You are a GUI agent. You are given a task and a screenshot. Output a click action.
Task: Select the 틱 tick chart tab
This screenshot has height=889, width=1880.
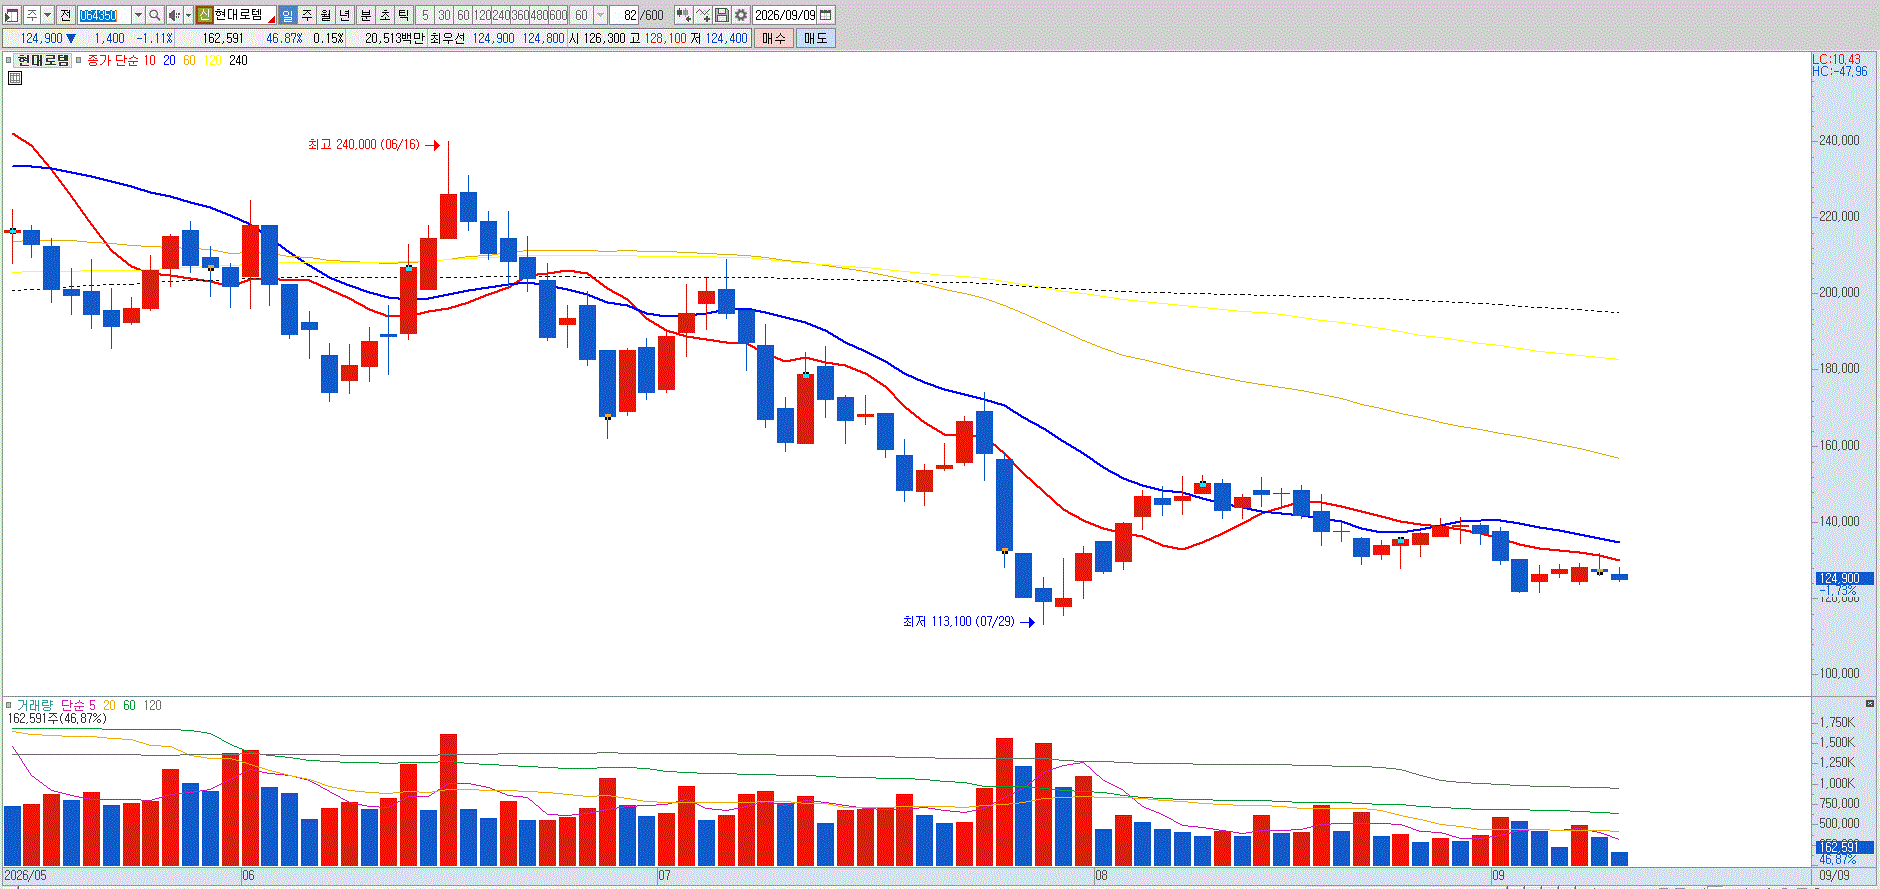coord(403,15)
